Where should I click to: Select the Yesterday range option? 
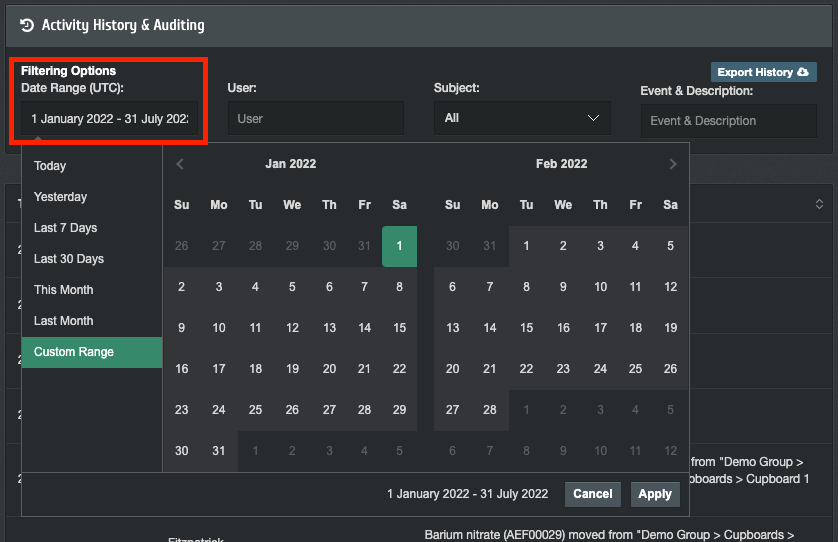coord(92,197)
